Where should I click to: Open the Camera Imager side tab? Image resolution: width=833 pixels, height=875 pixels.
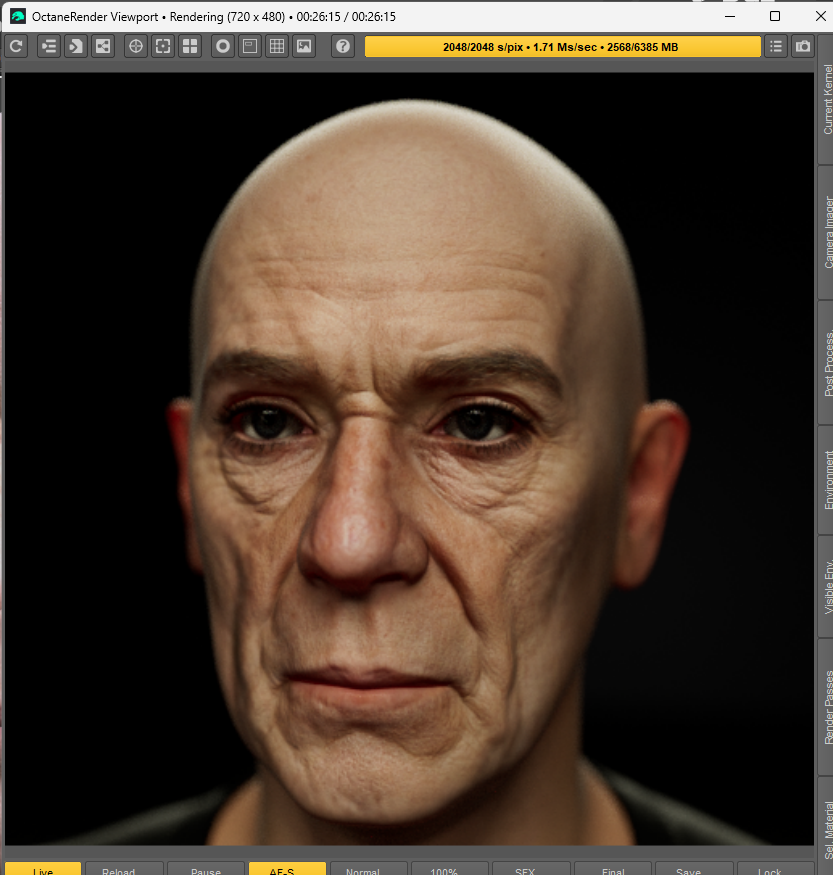(826, 233)
